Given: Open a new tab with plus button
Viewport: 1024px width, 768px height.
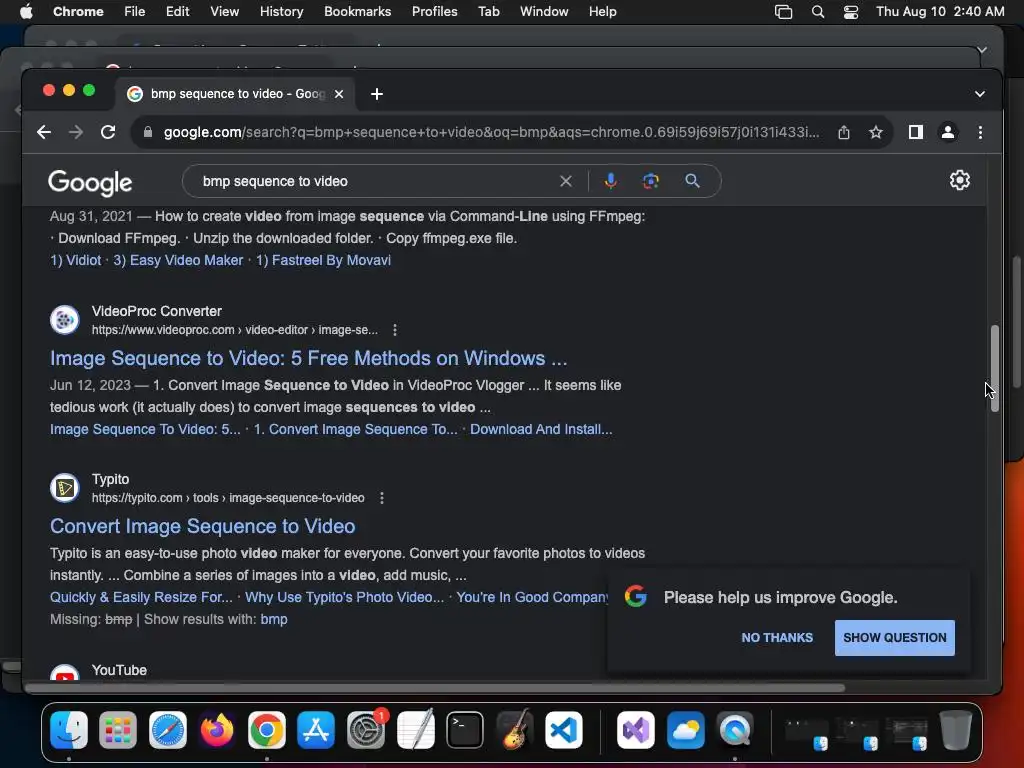Looking at the screenshot, I should tap(377, 94).
